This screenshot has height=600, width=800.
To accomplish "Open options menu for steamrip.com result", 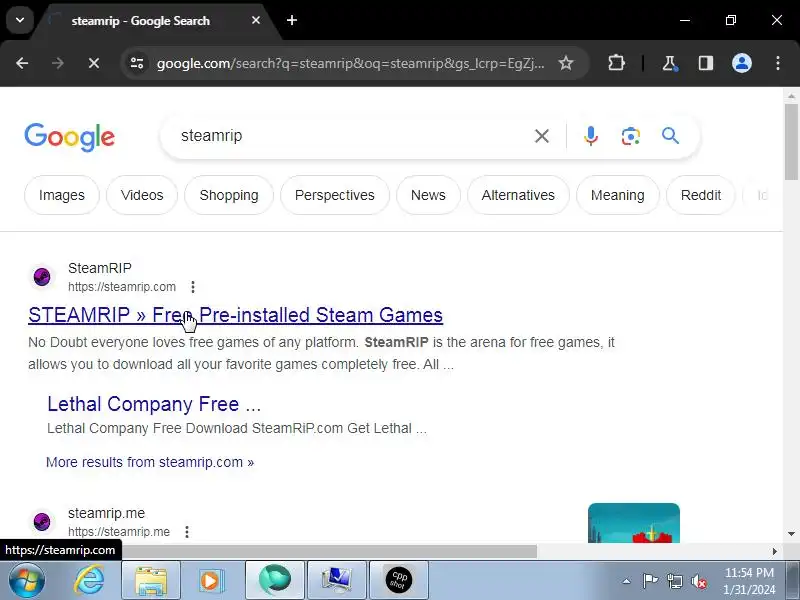I will click(193, 287).
